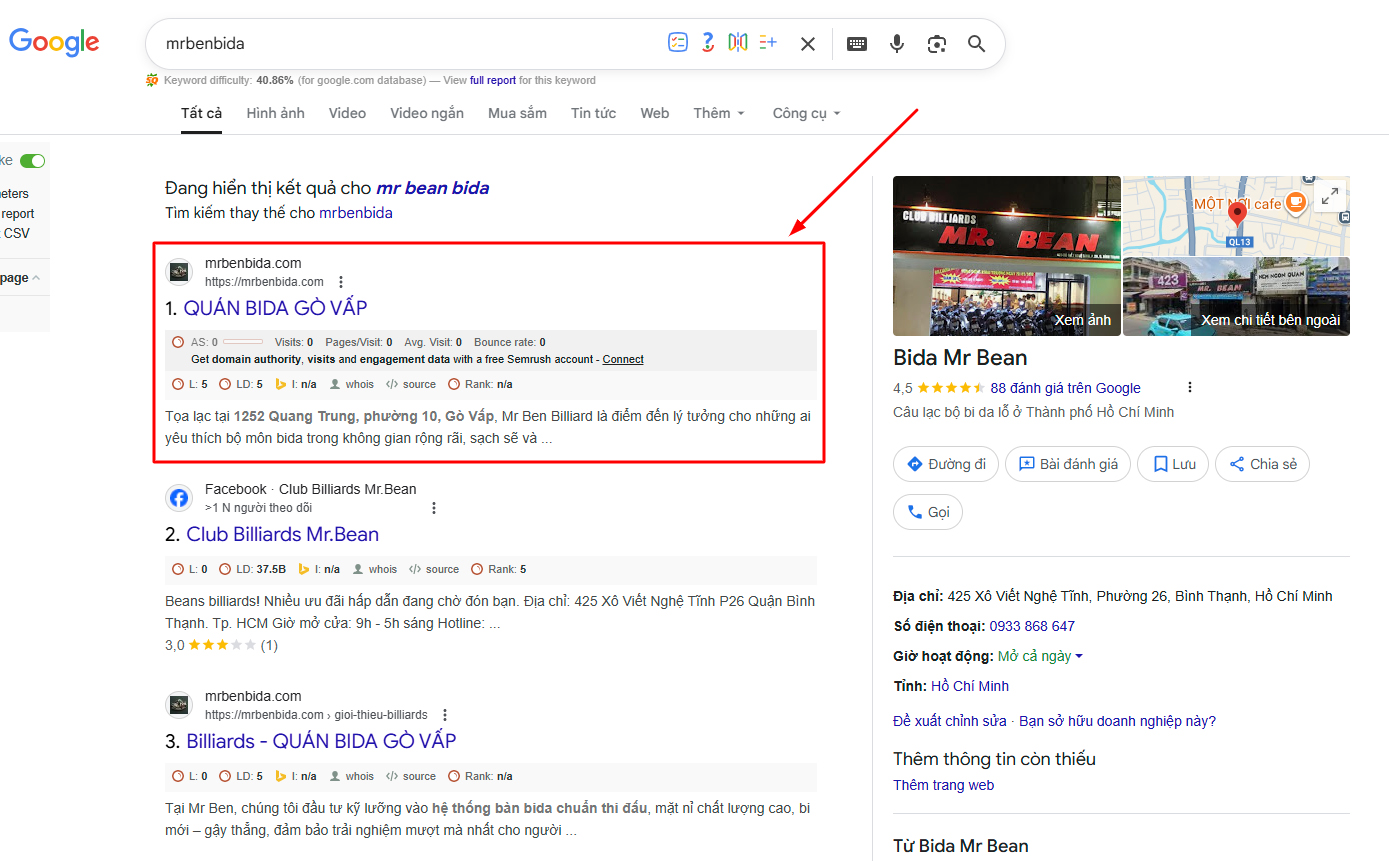The height and width of the screenshot is (861, 1389).
Task: Open the Club Billiards Mr.Bean result
Action: coord(283,534)
